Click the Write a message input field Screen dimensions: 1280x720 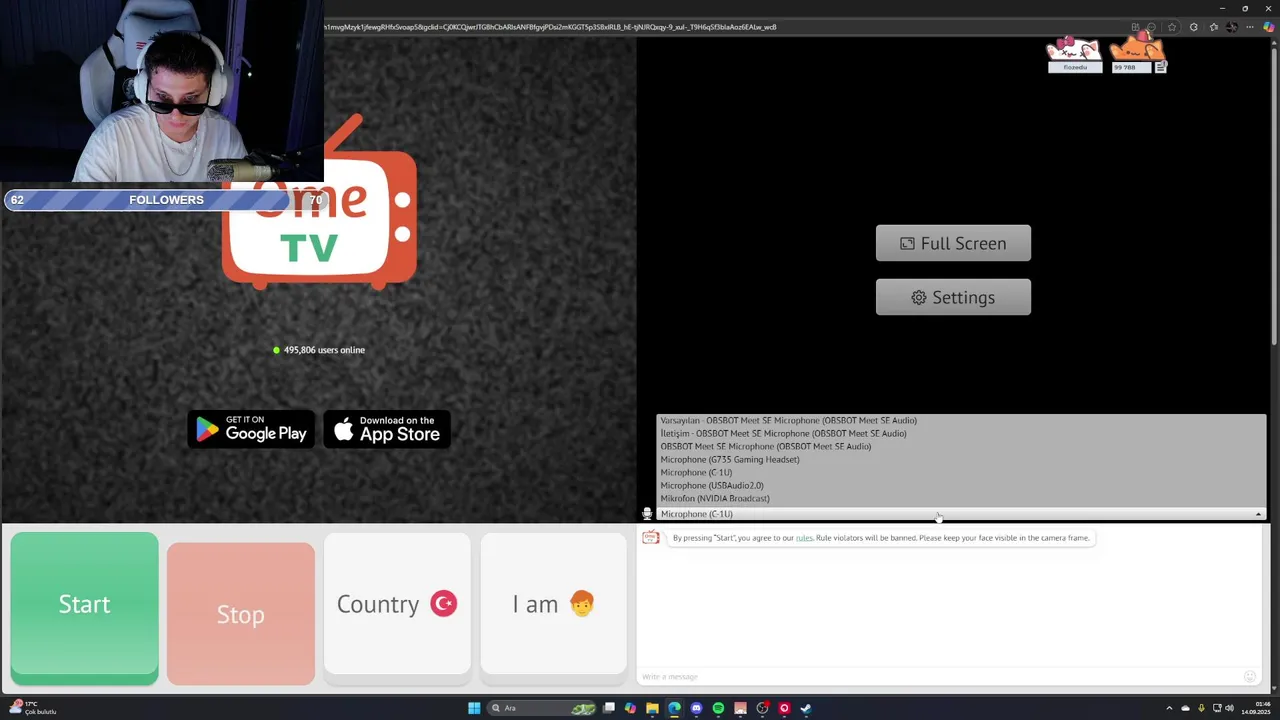pyautogui.click(x=938, y=677)
